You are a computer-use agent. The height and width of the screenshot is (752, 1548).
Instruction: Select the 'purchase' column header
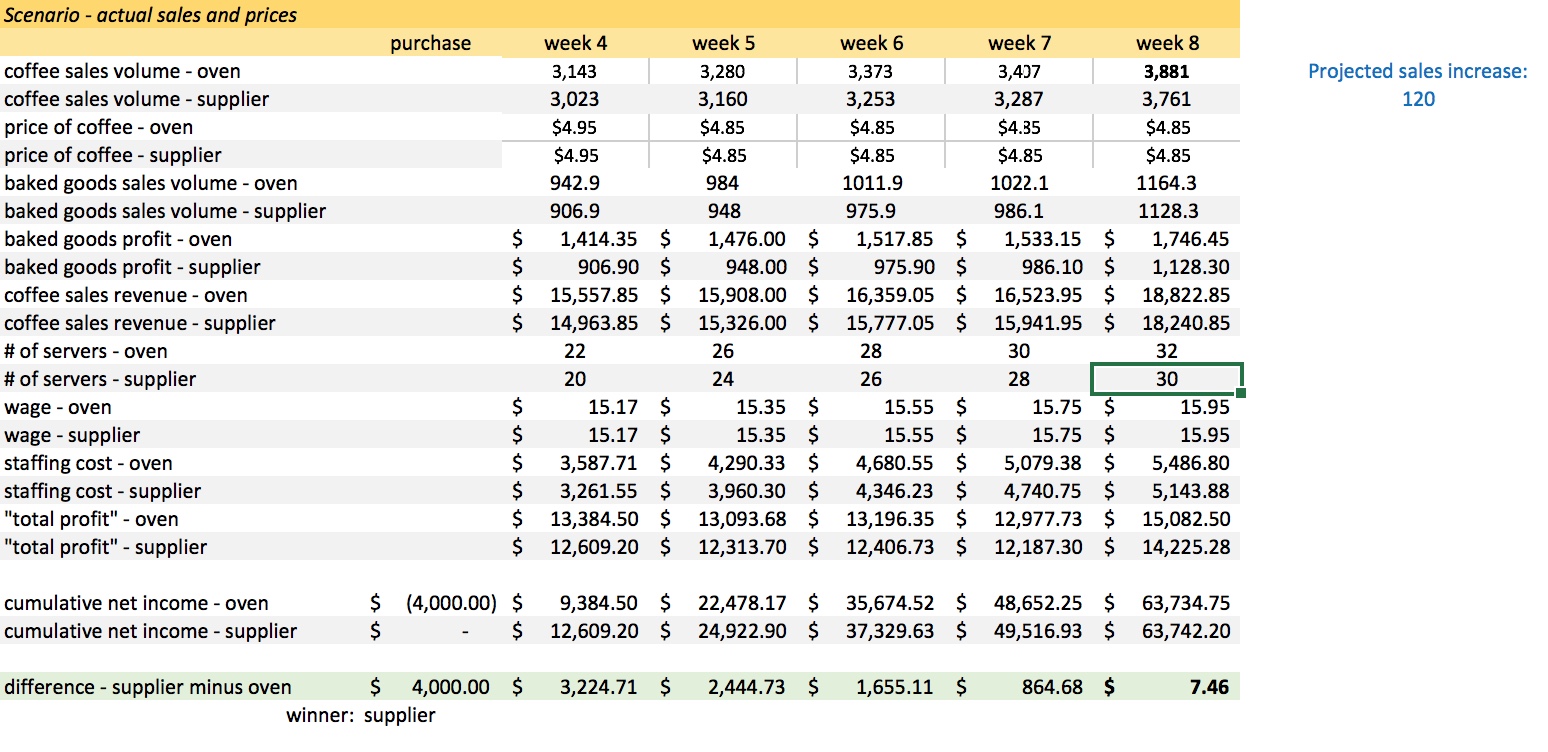pyautogui.click(x=430, y=43)
